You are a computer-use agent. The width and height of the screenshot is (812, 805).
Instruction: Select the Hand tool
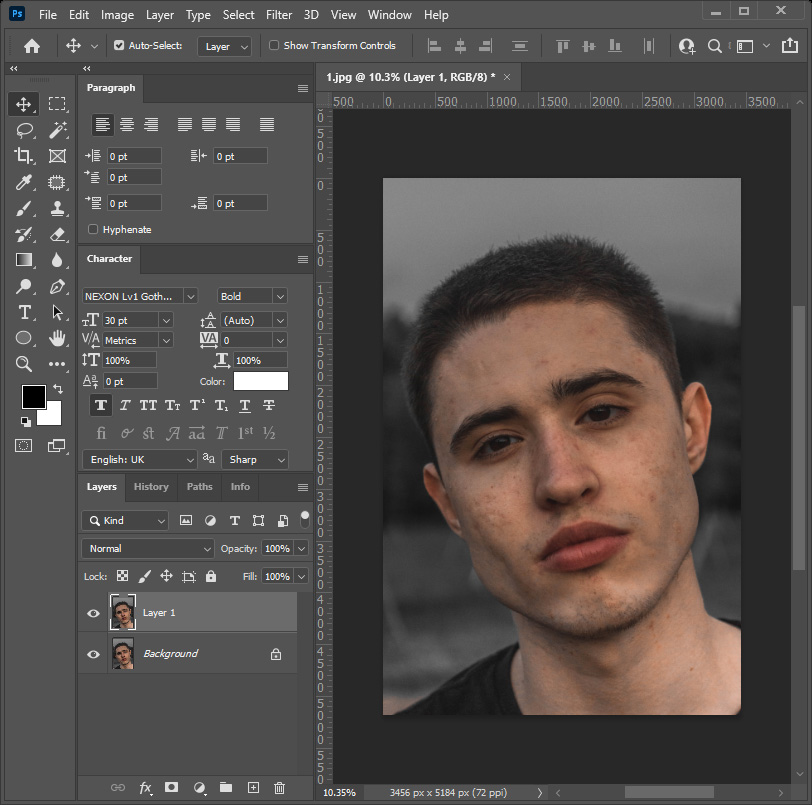pyautogui.click(x=57, y=338)
